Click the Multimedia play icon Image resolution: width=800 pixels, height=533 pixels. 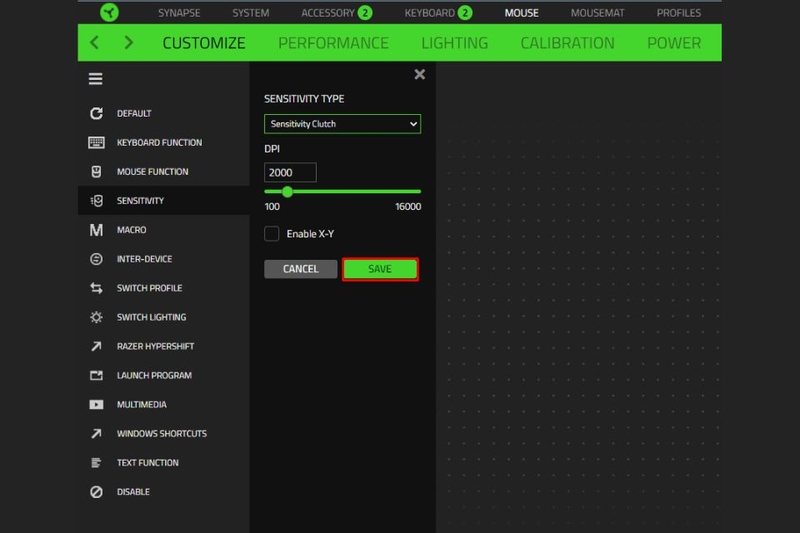click(96, 404)
